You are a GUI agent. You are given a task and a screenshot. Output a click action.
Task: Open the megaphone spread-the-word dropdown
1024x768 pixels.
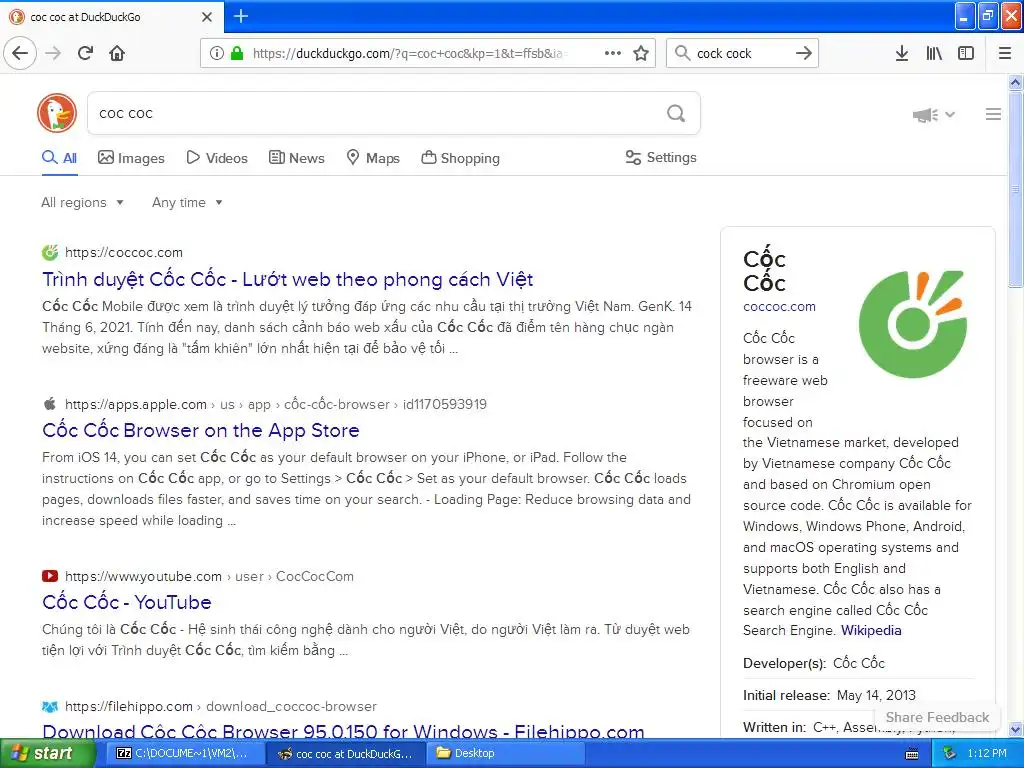[x=934, y=115]
